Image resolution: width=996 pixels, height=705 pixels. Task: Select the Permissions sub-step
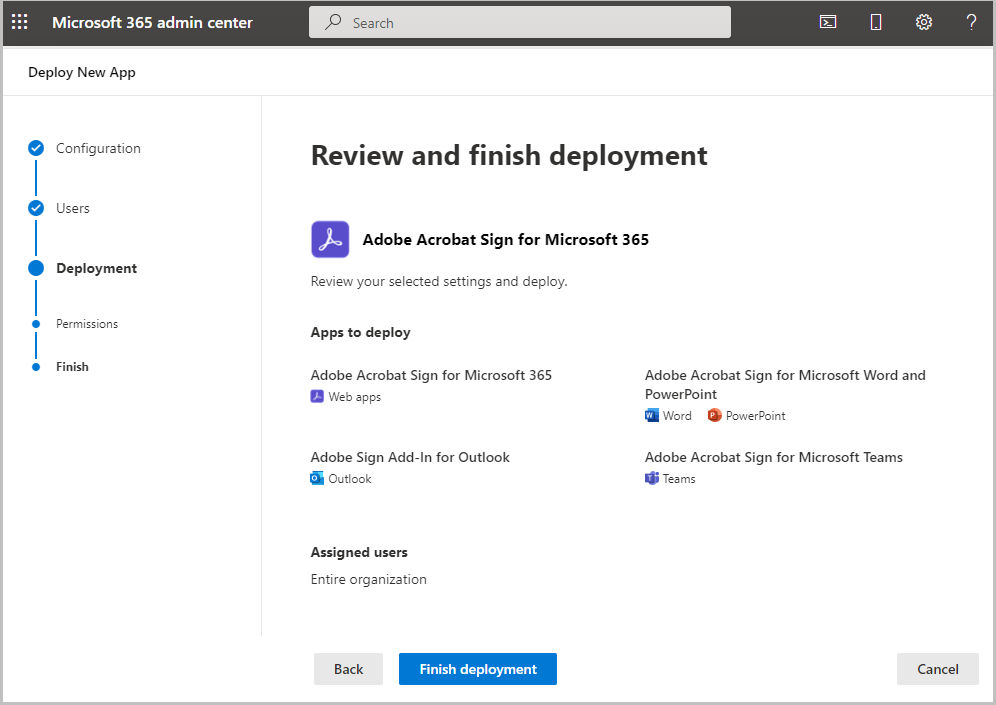pos(87,324)
